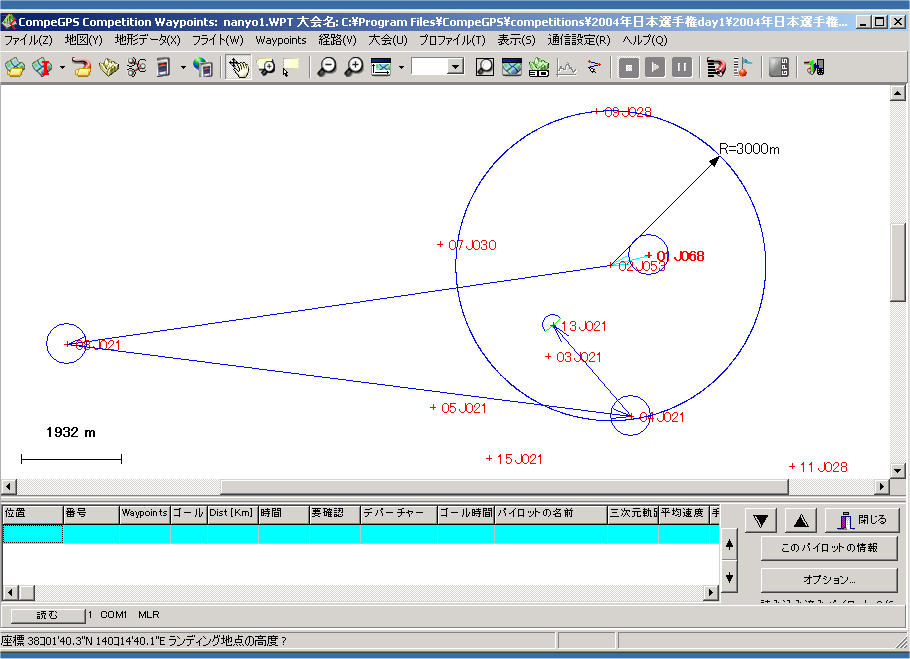Viewport: 910px width, 659px height.
Task: Open the waypoints network icon
Action: point(136,67)
